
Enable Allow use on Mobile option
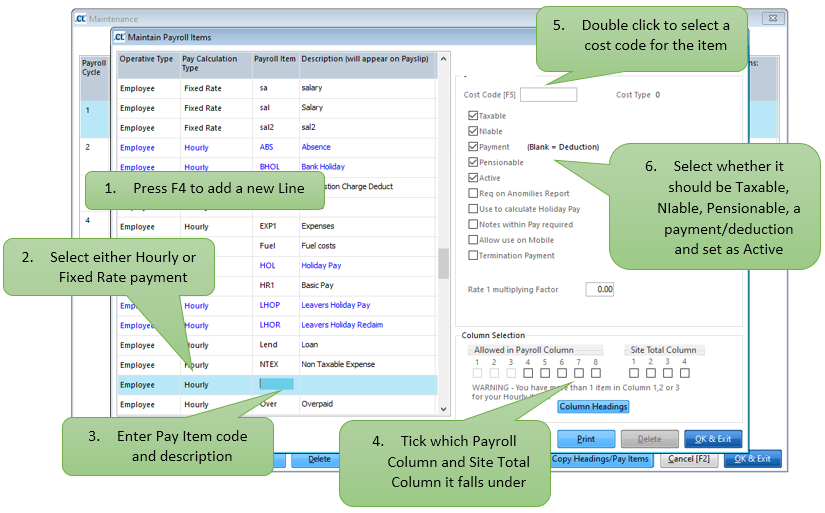pos(473,240)
